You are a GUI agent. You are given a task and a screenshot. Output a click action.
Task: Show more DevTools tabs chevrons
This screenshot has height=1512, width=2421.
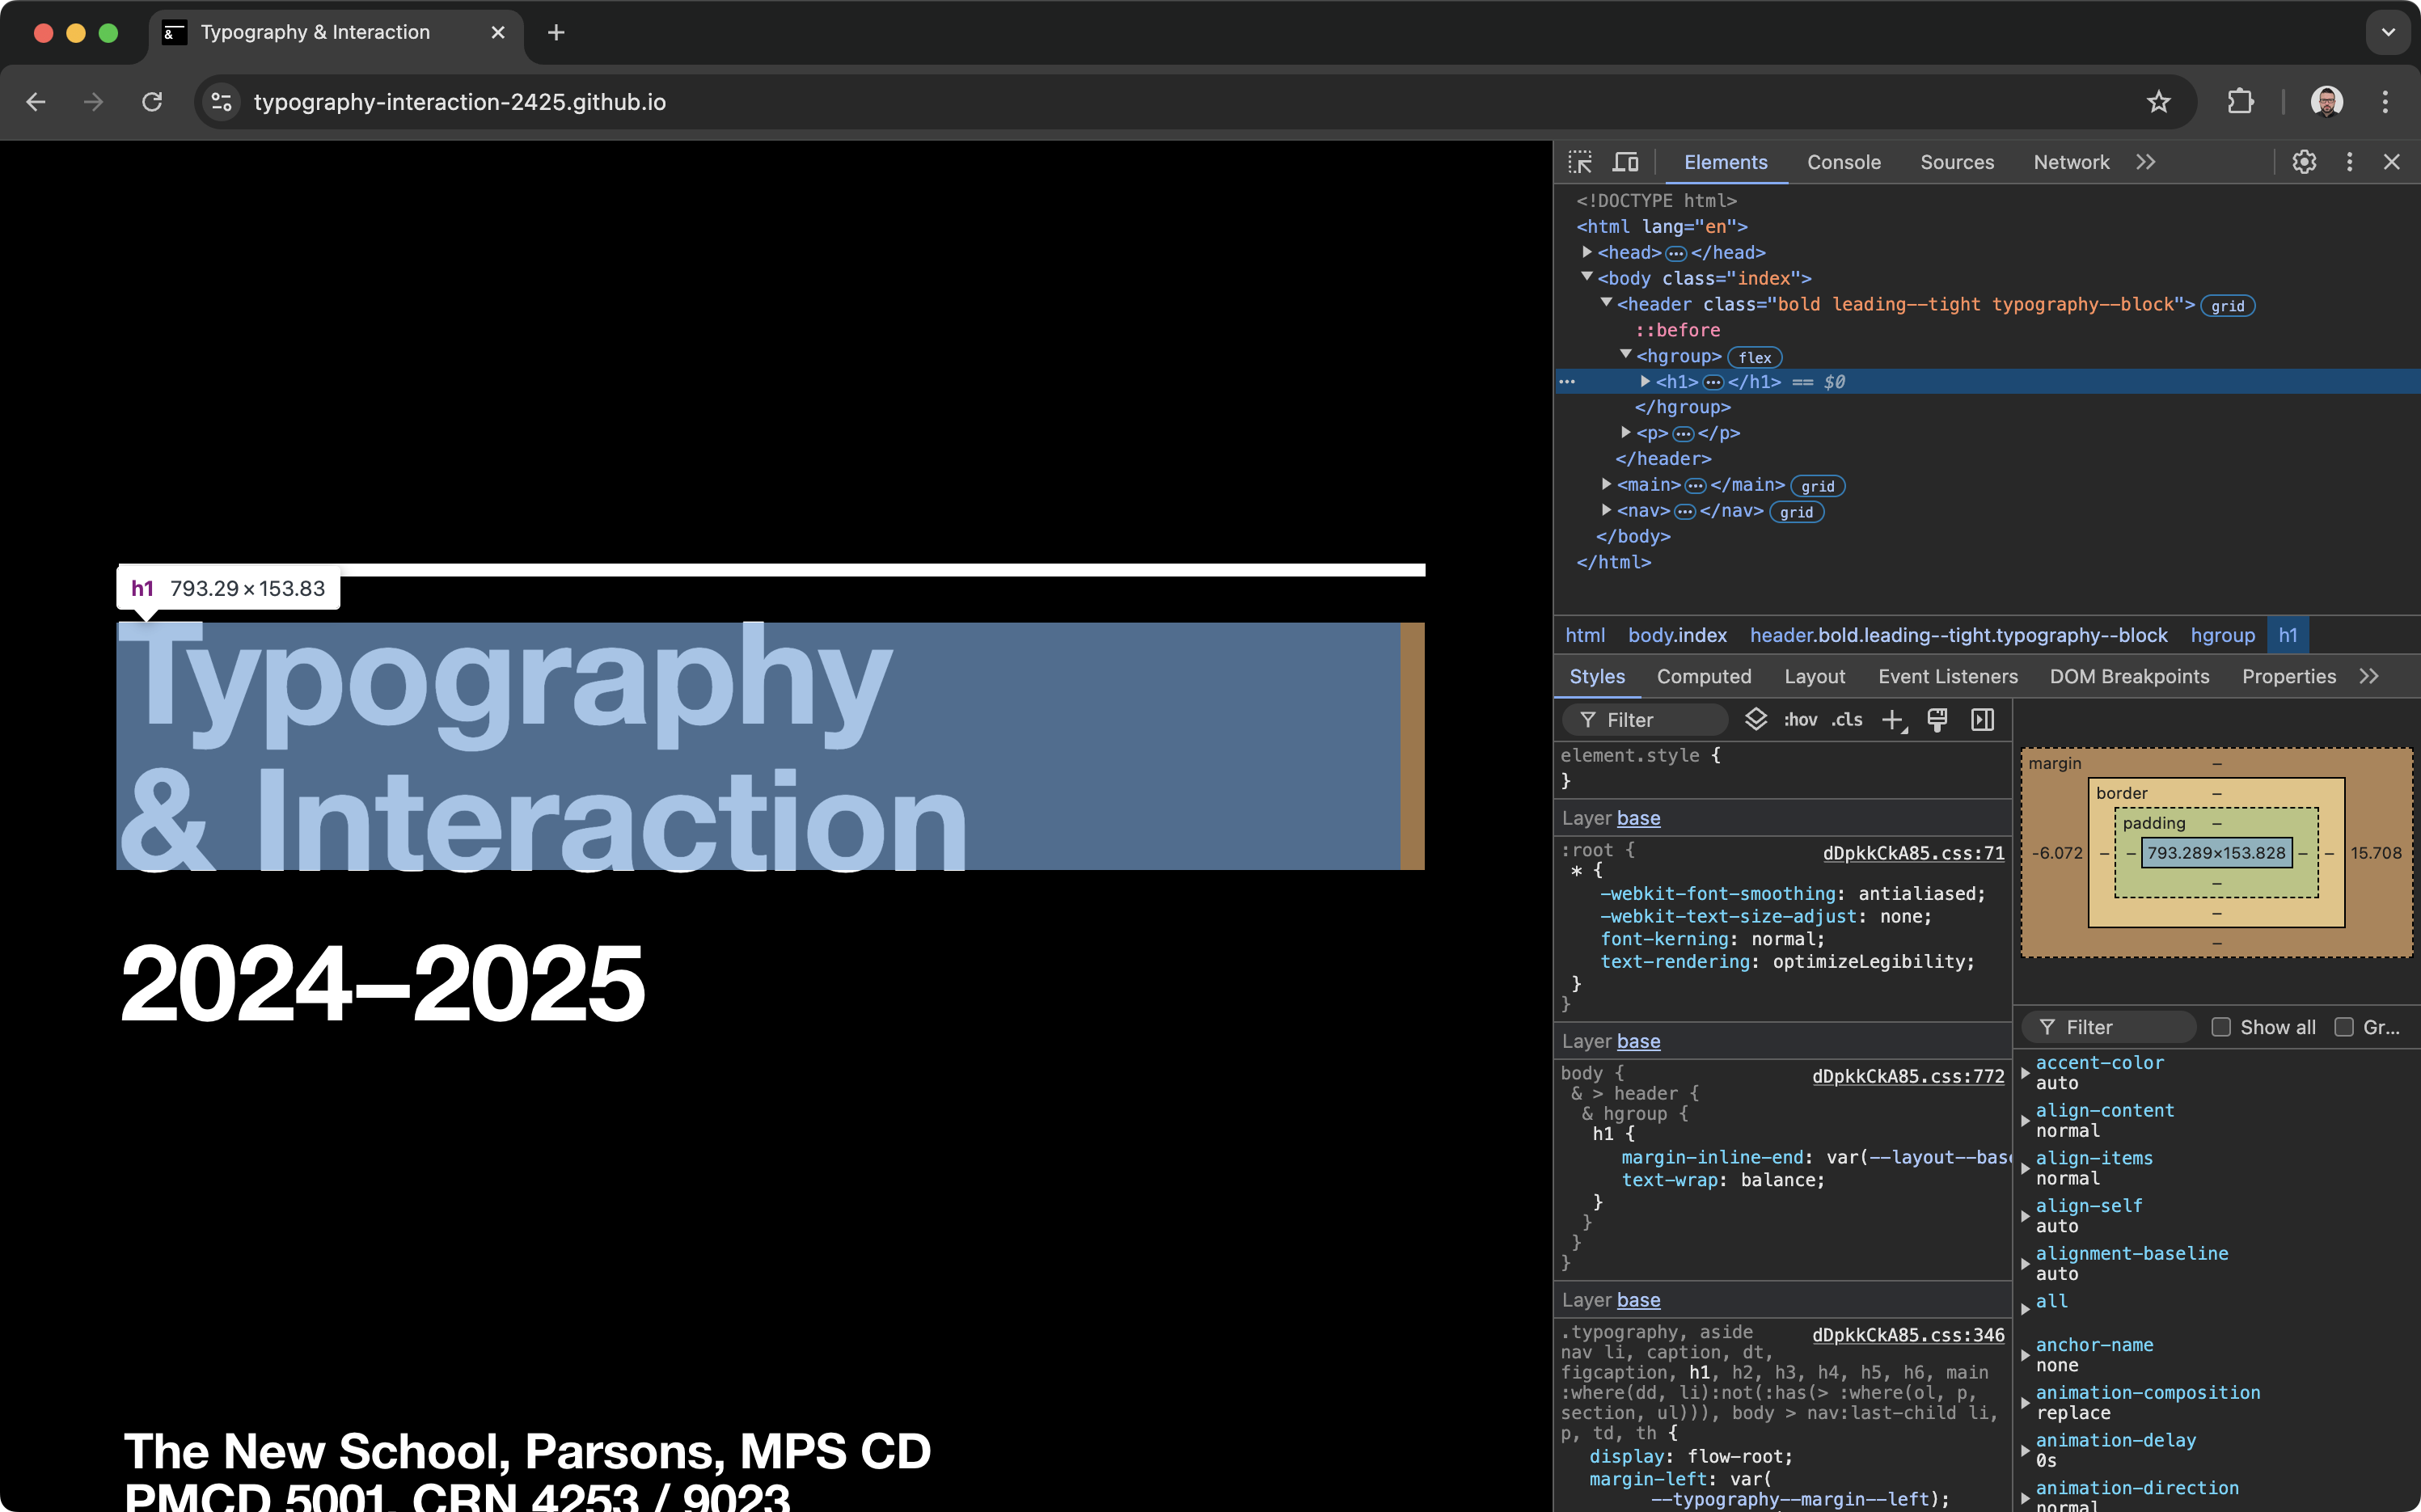point(2146,162)
